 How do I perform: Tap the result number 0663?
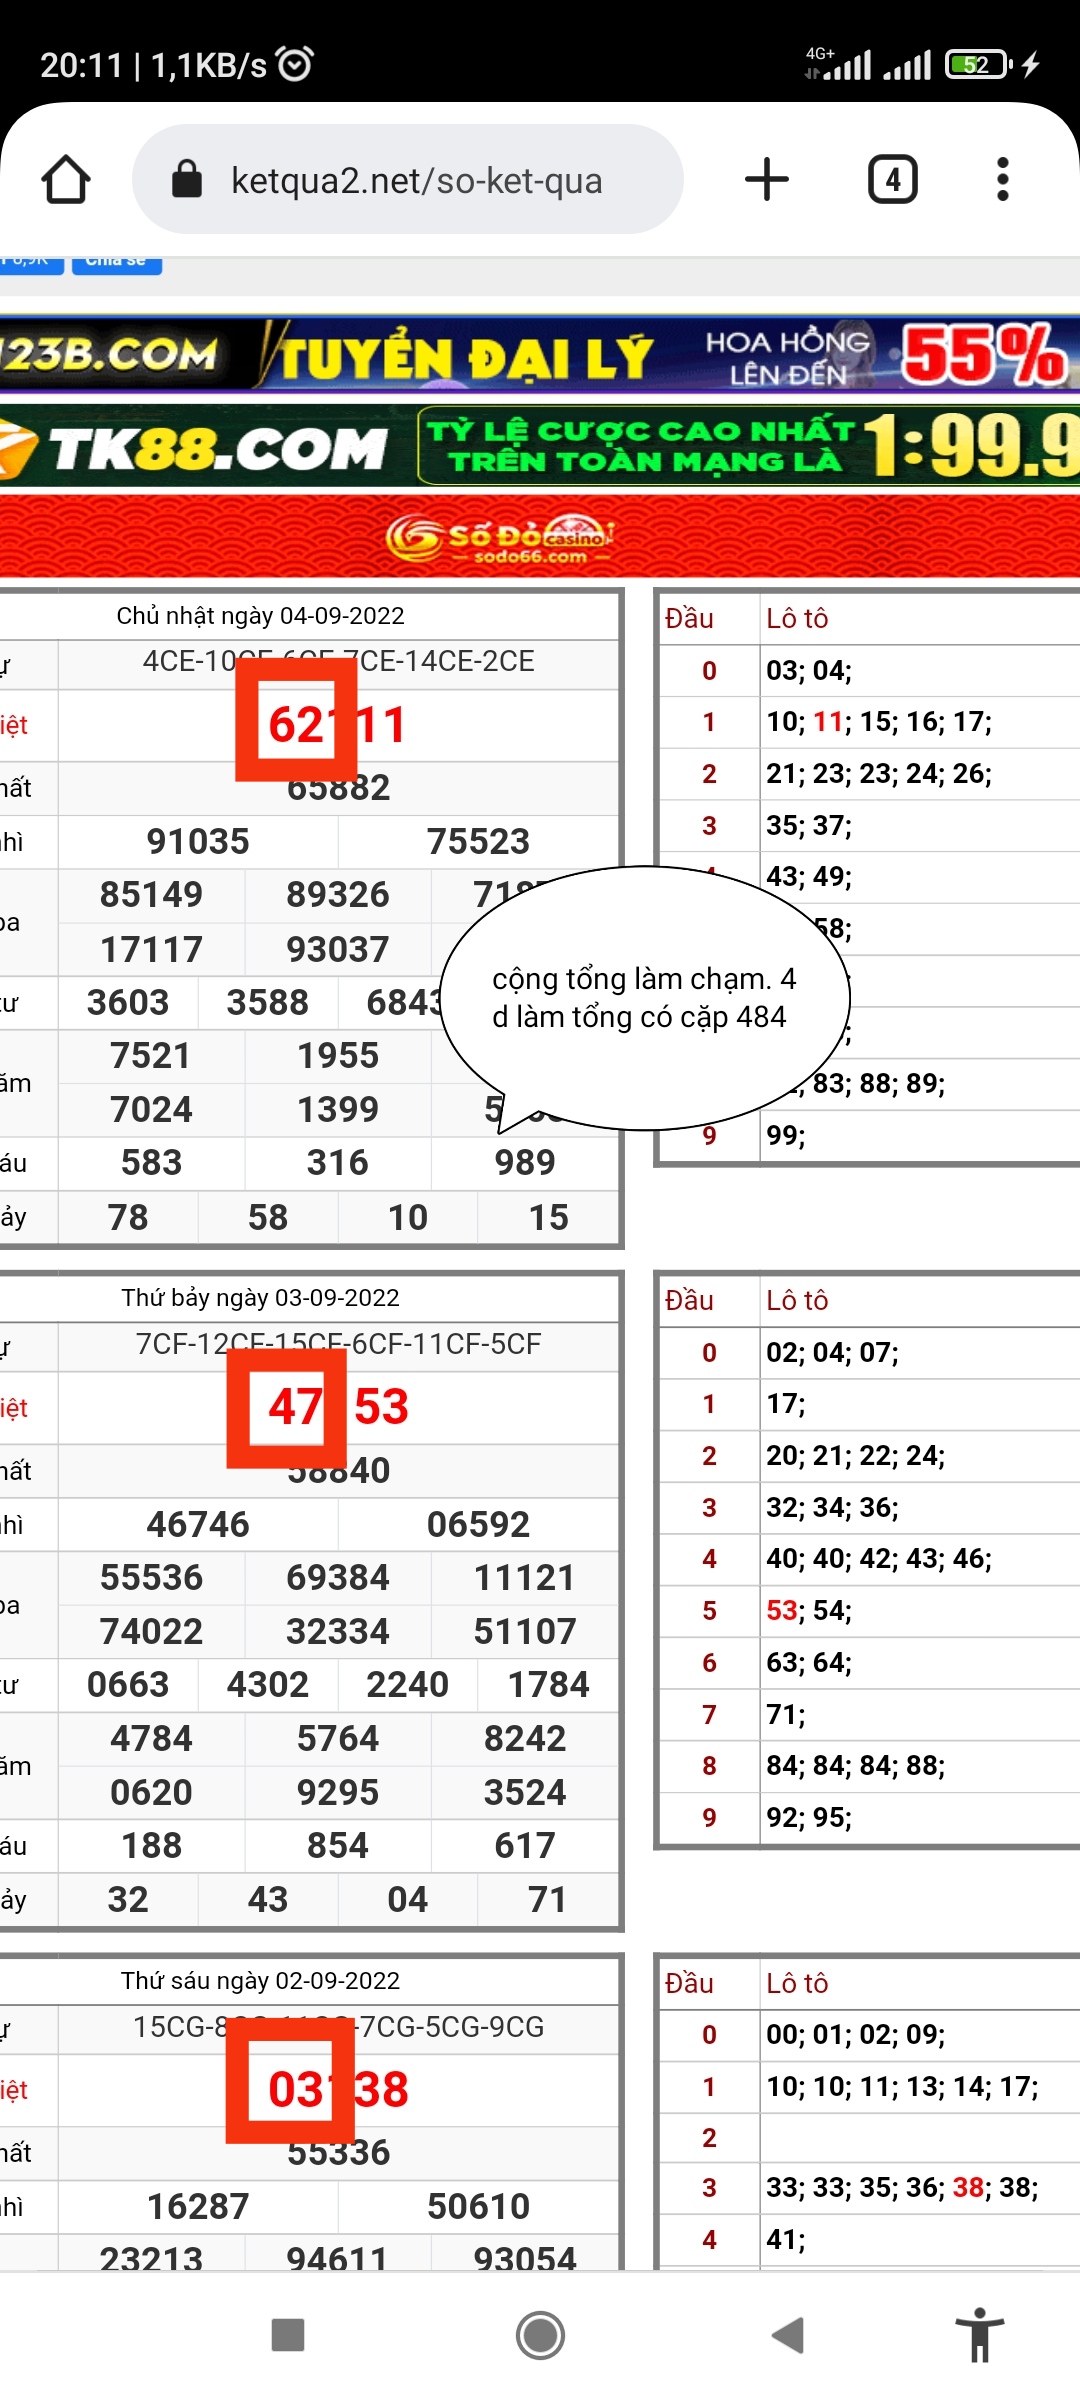click(x=128, y=1685)
